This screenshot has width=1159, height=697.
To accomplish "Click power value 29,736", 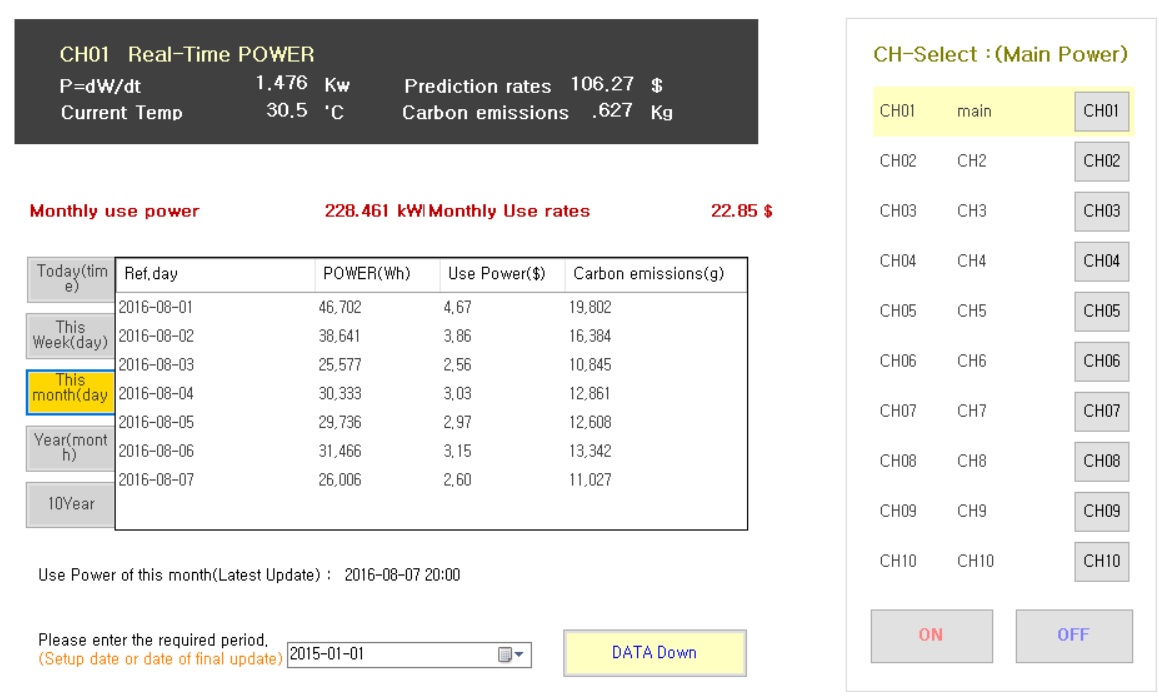I will tap(340, 422).
